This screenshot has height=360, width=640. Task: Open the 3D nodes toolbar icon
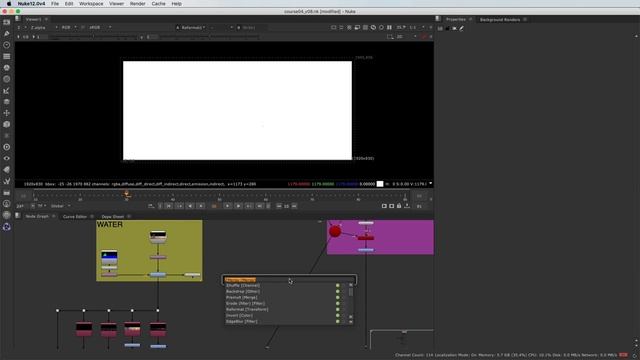[x=7, y=124]
